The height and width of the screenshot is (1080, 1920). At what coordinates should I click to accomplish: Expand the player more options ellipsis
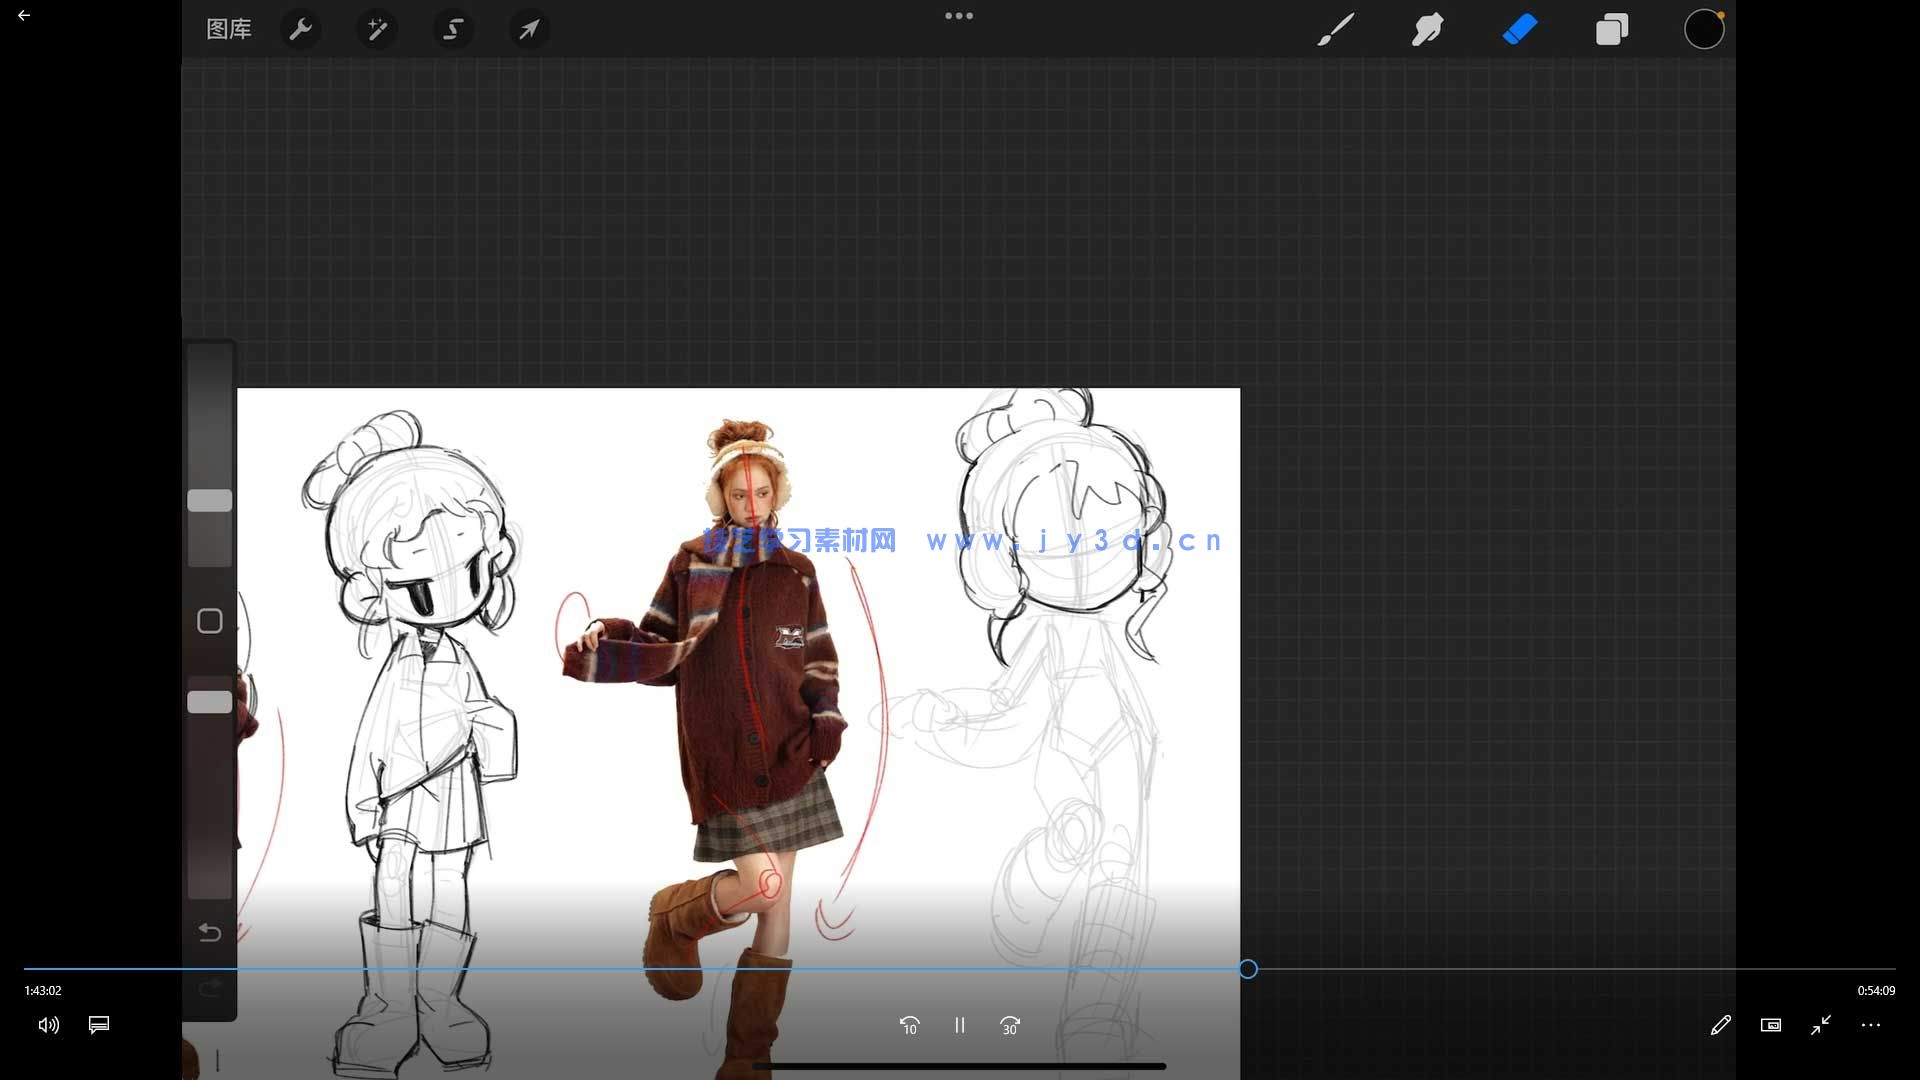tap(1871, 1025)
